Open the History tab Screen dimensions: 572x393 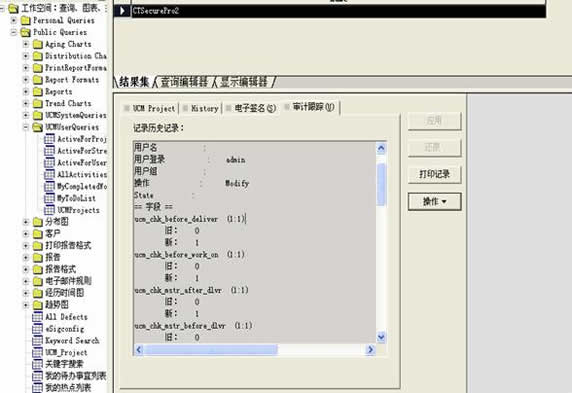click(201, 108)
